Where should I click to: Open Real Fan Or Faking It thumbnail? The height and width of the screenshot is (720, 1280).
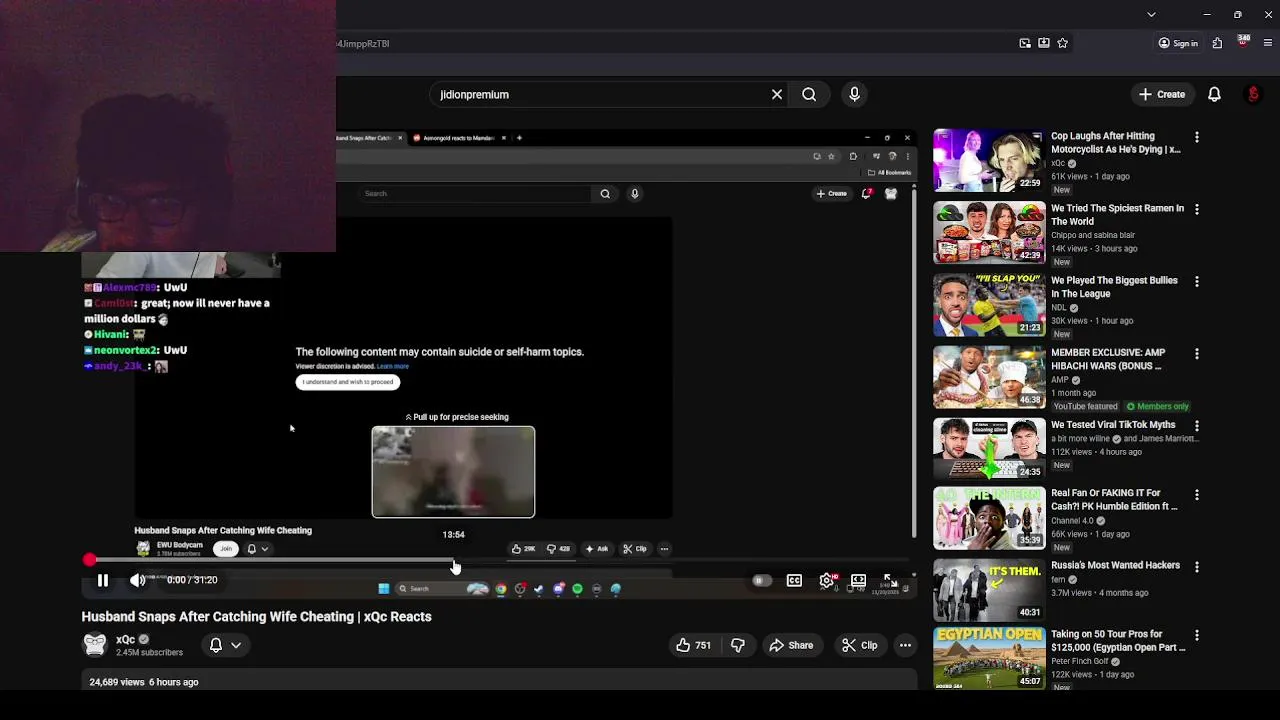click(x=989, y=518)
